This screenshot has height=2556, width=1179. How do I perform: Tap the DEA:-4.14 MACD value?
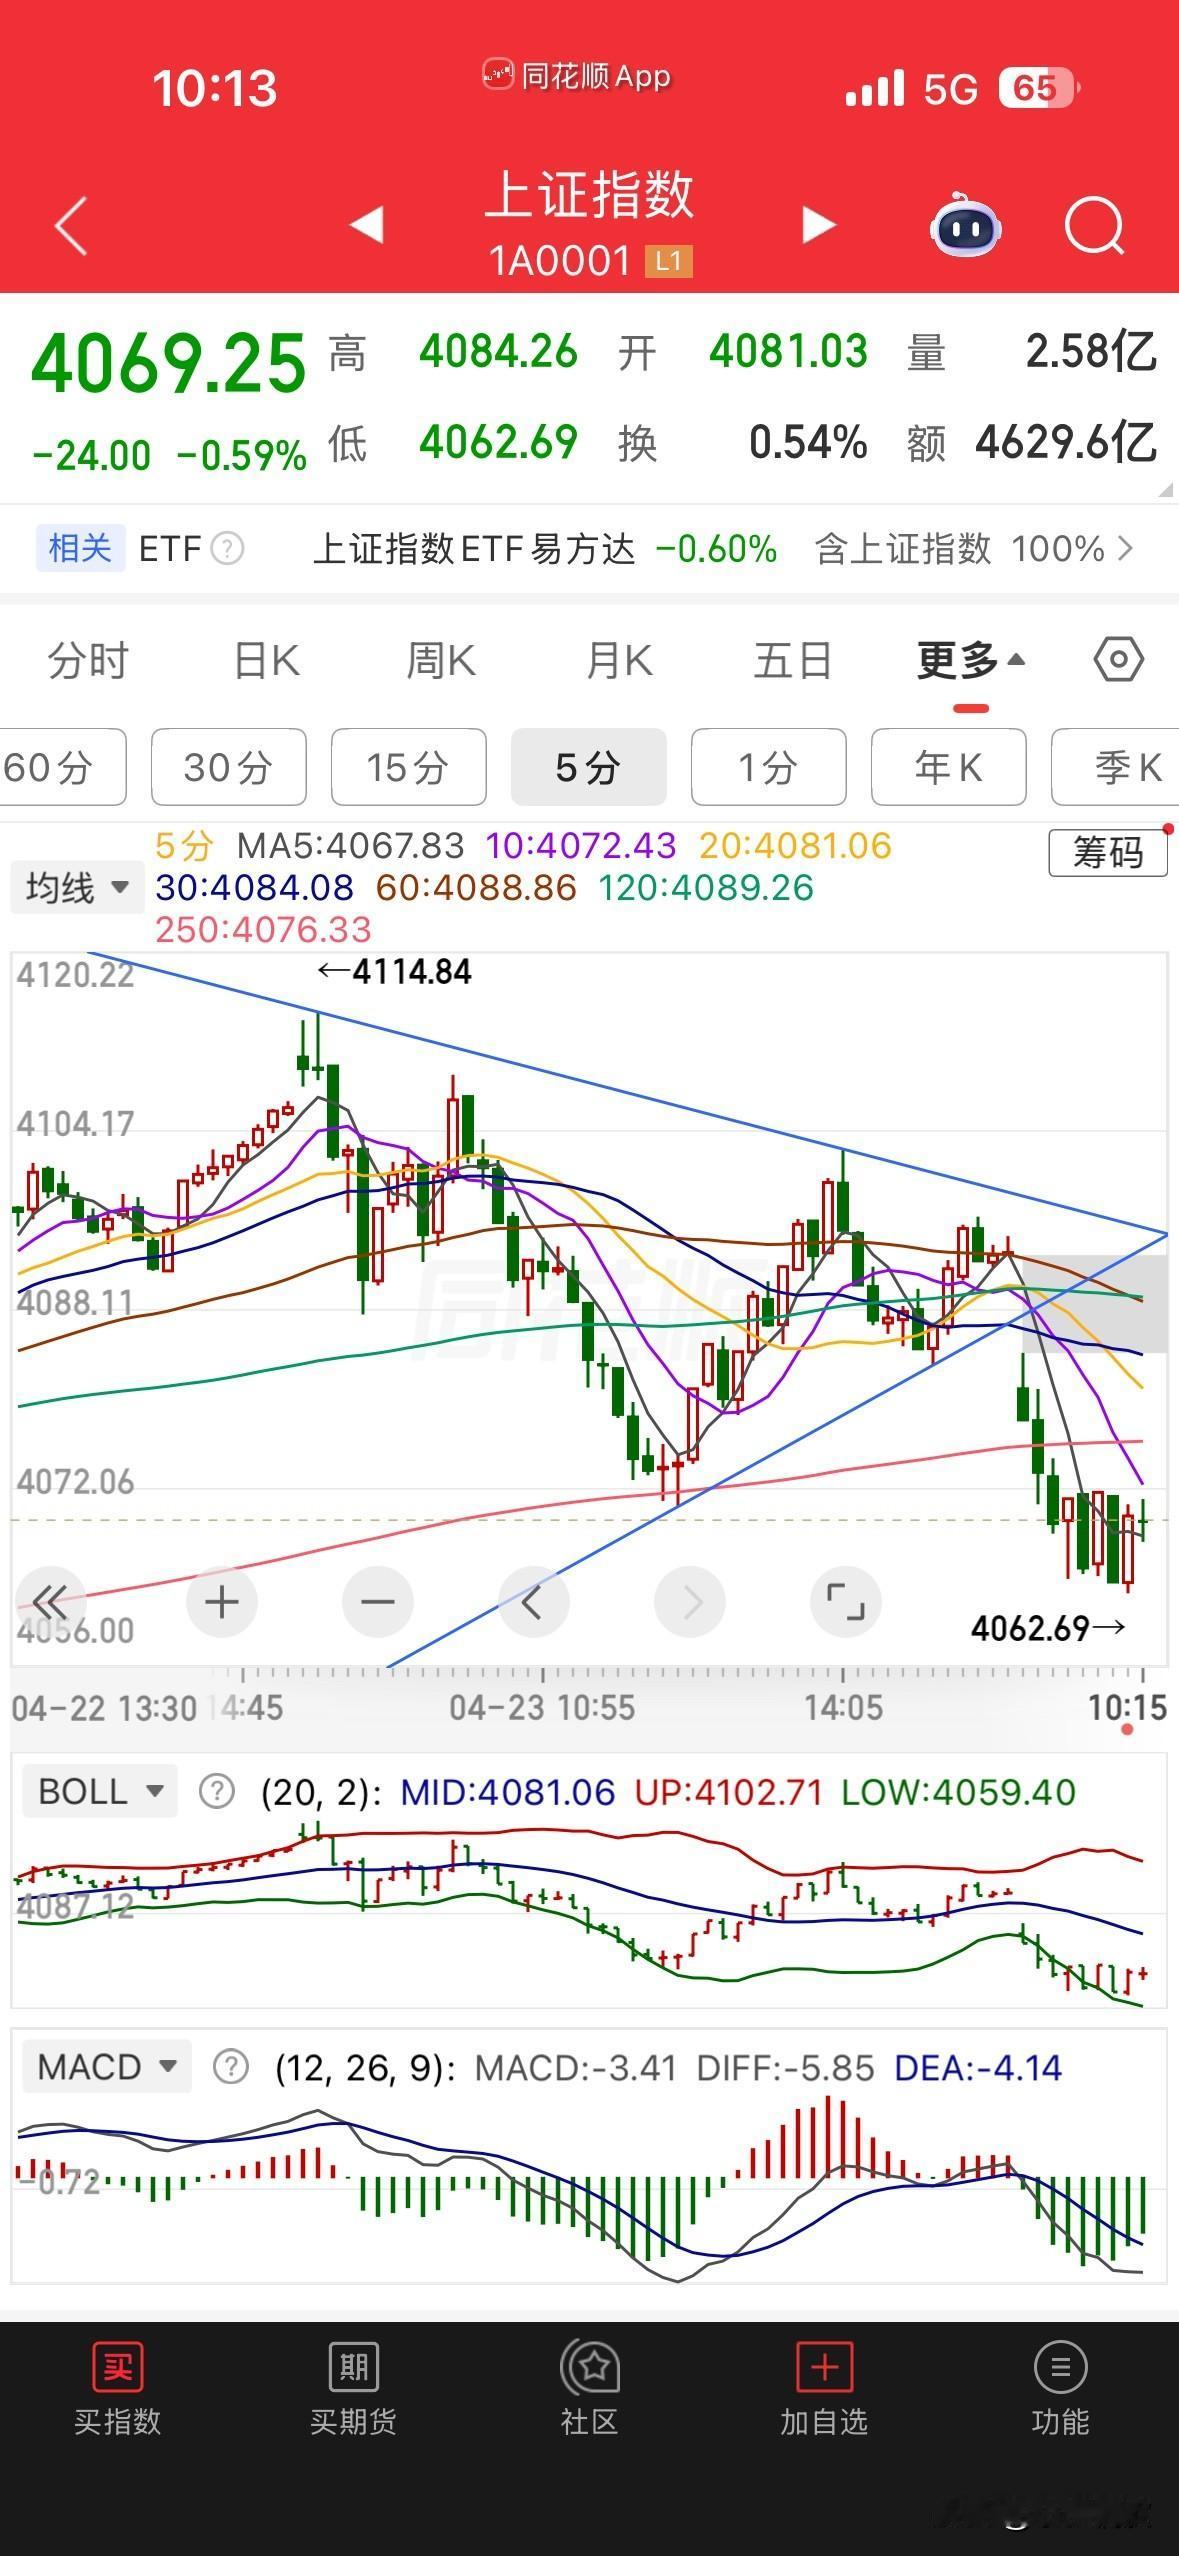[978, 2067]
